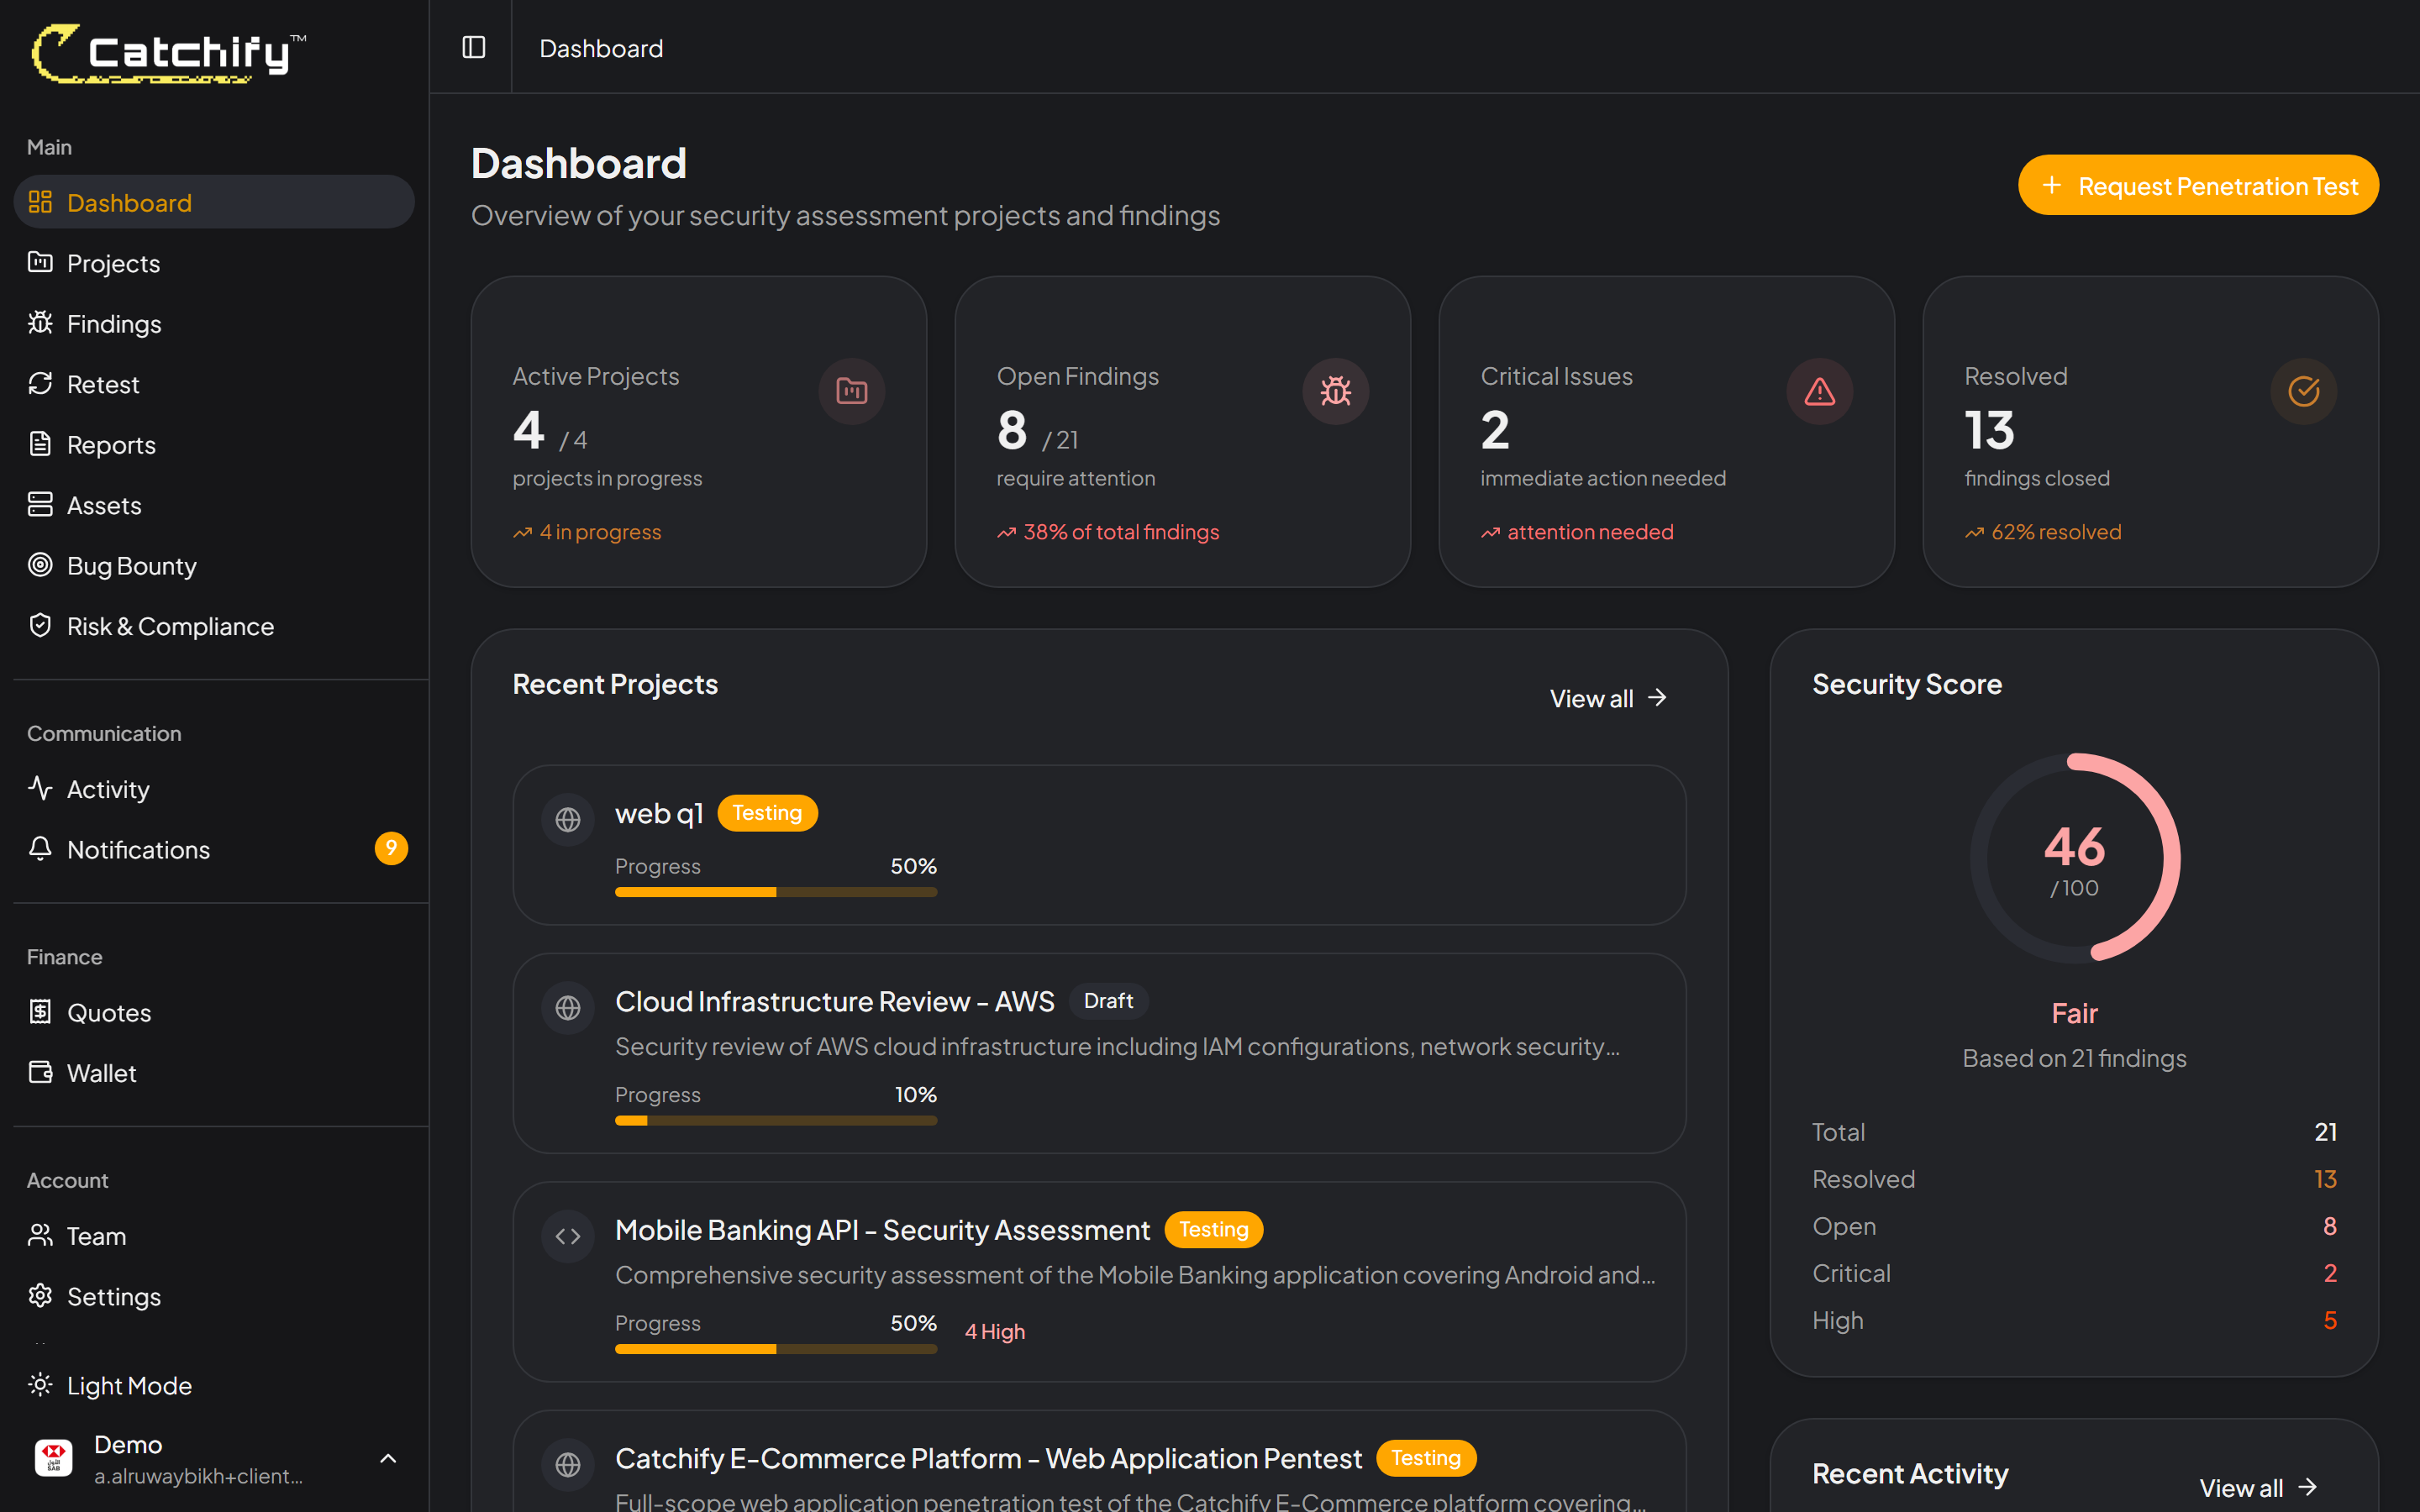The width and height of the screenshot is (2420, 1512).
Task: Click the bug icon on Open Findings card
Action: point(1336,391)
